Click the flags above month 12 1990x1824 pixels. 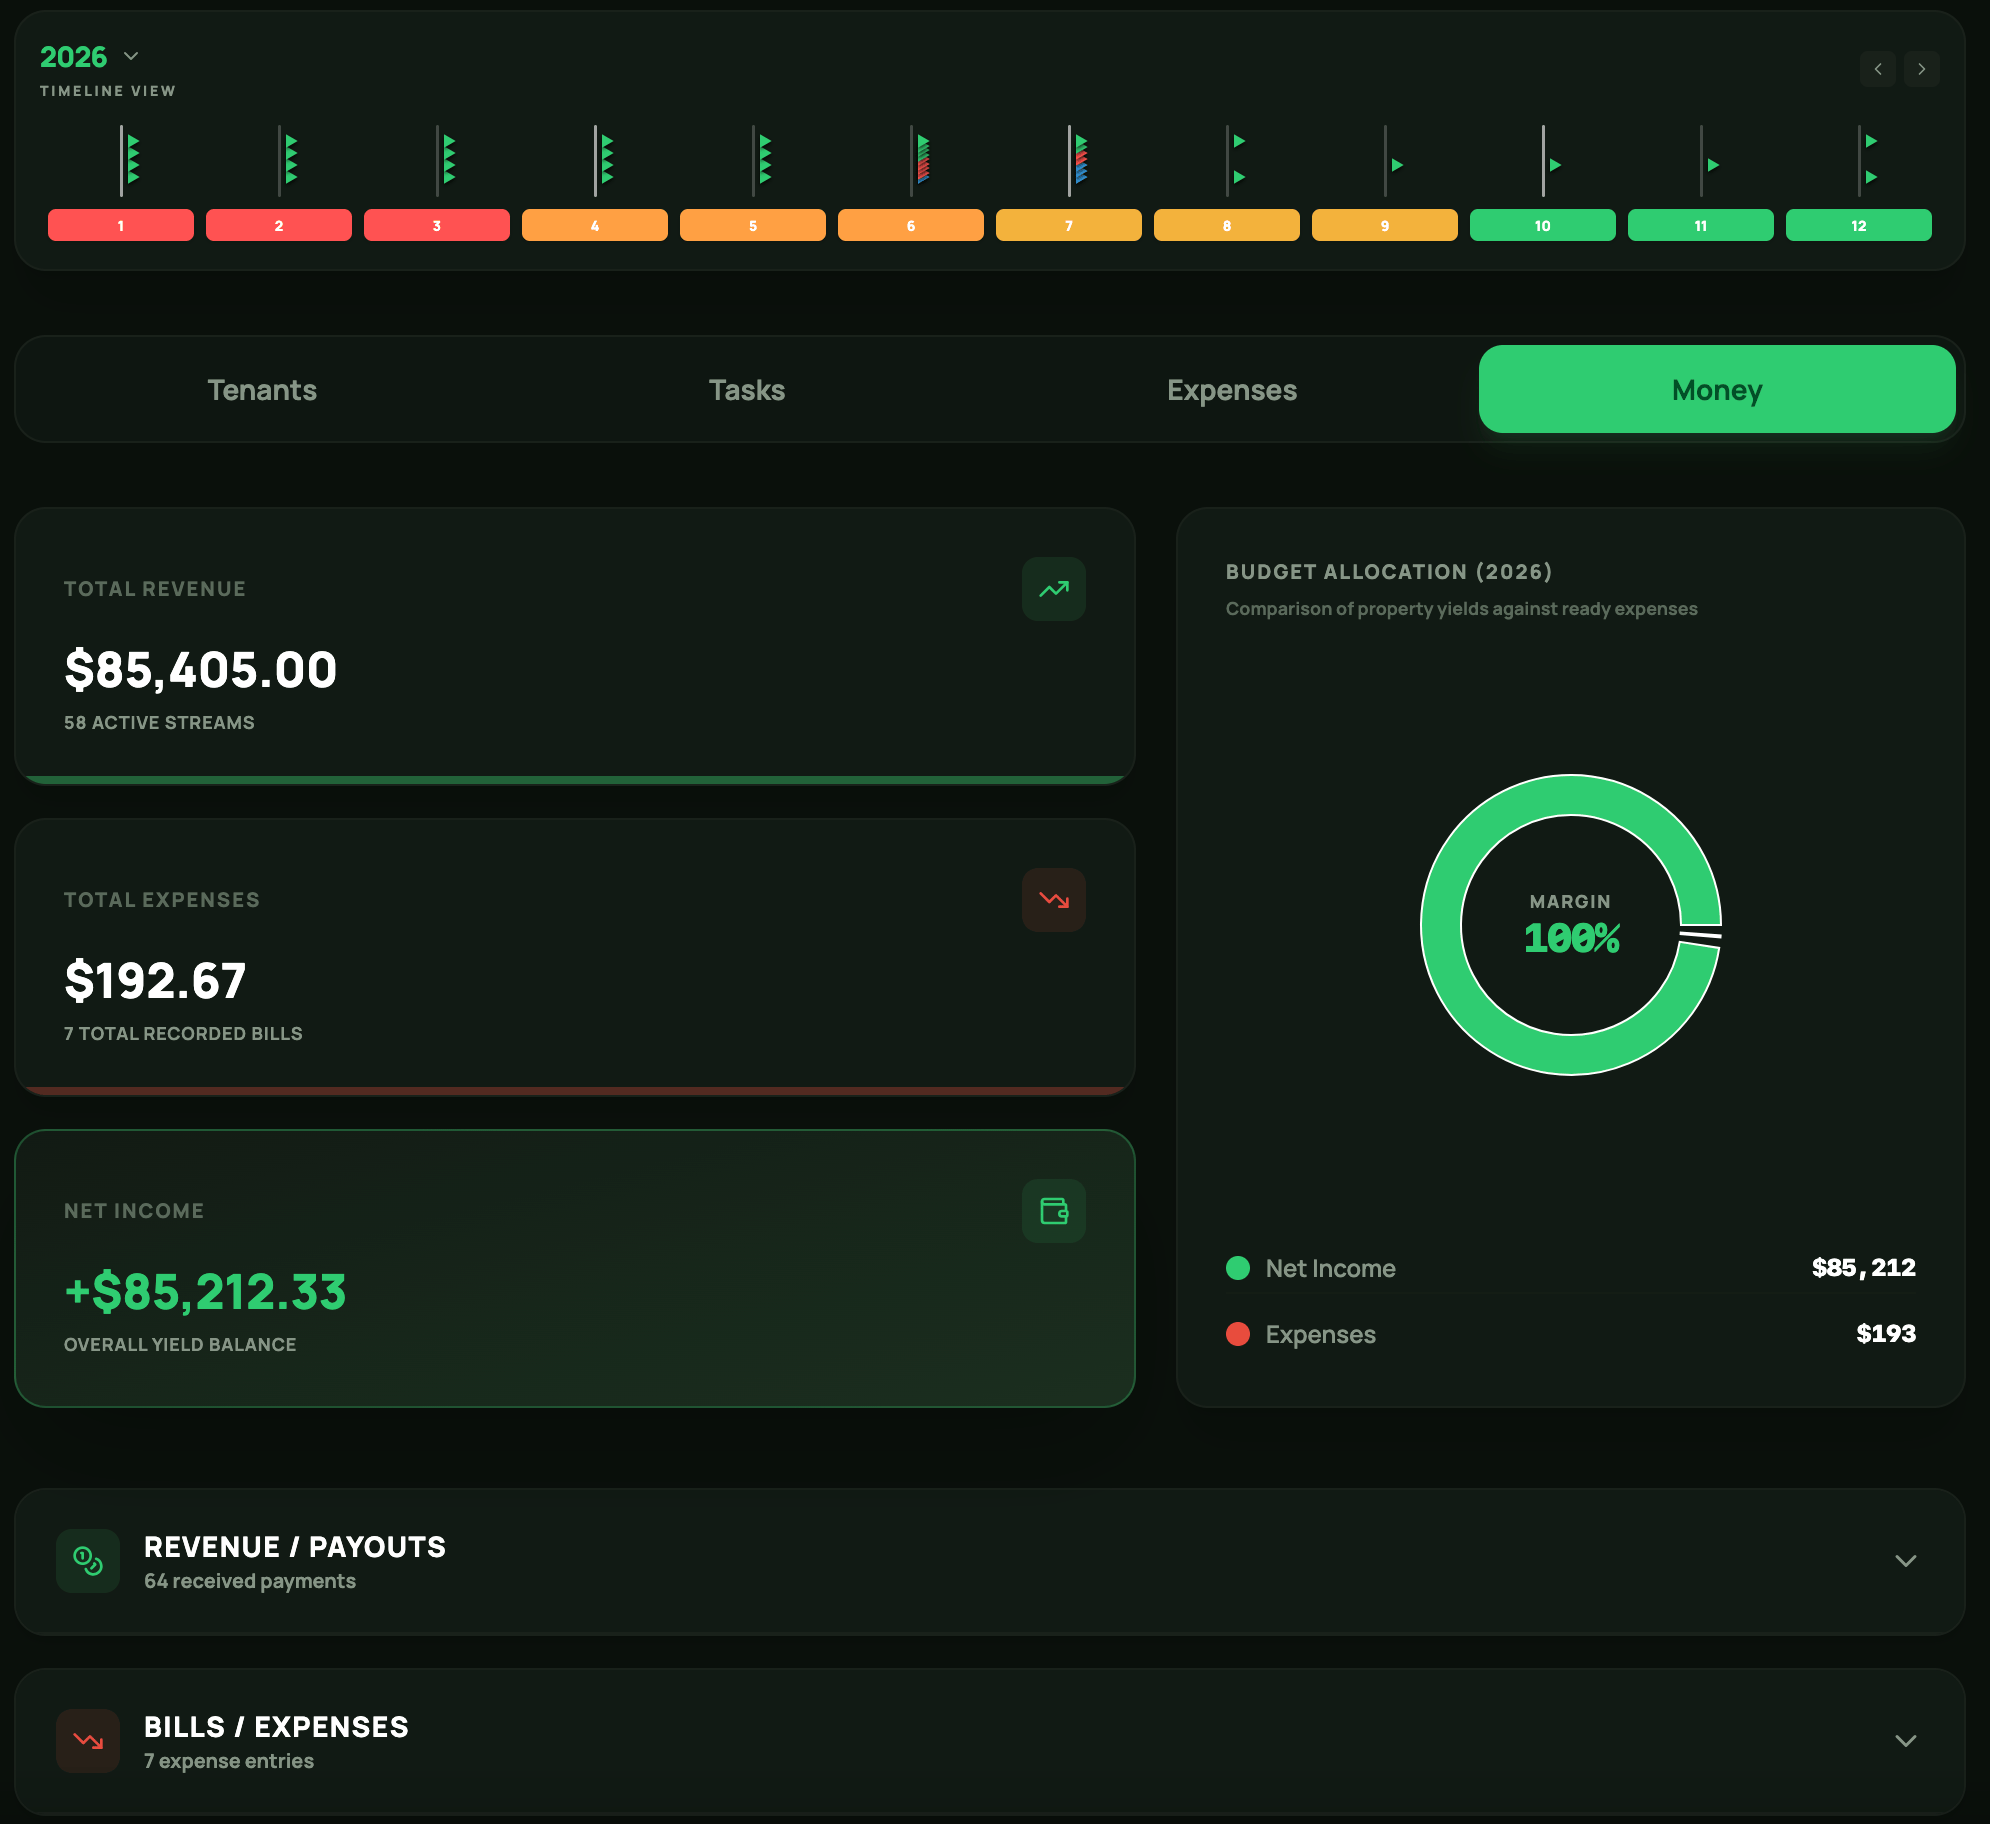click(1871, 159)
